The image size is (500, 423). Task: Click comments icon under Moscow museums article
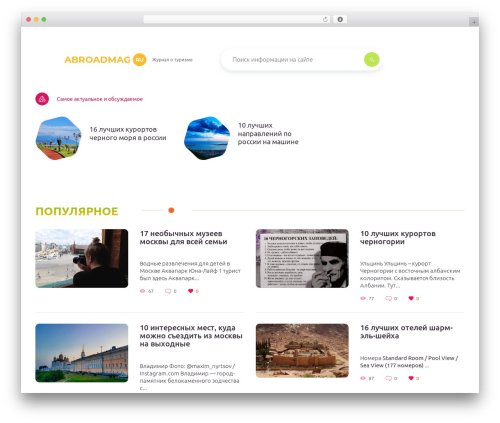[x=168, y=291]
